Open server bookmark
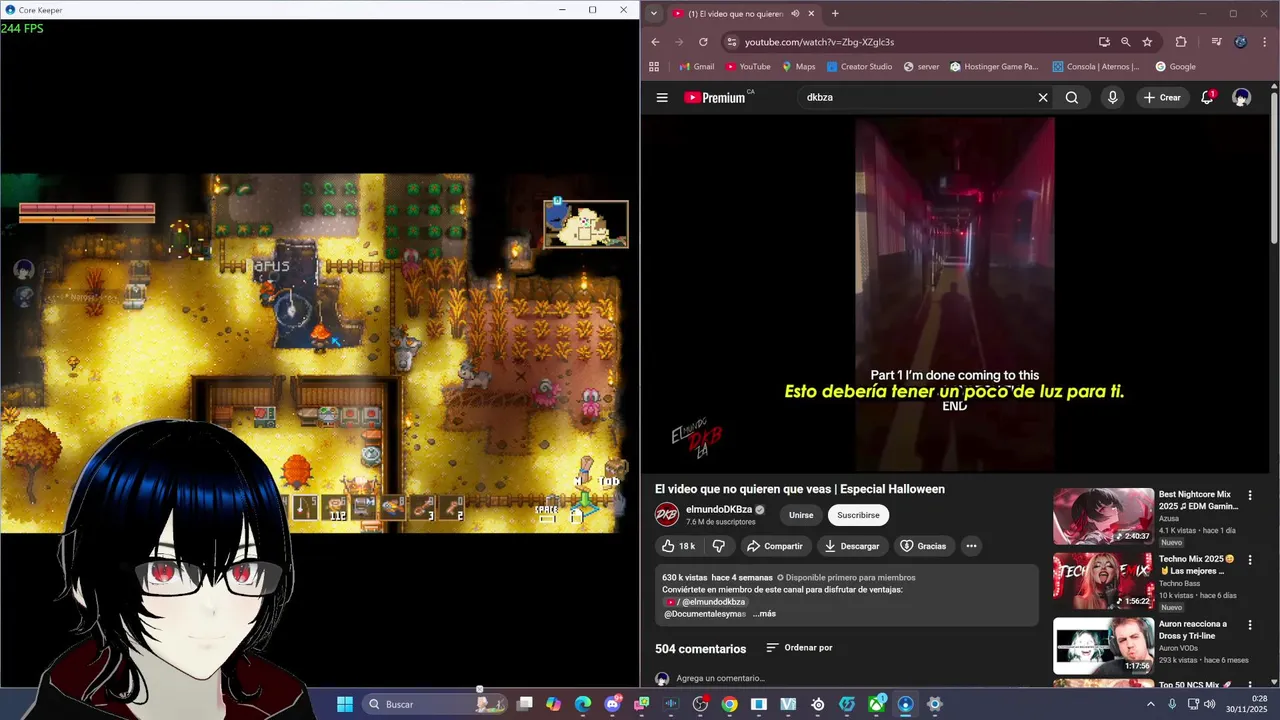The width and height of the screenshot is (1280, 720). (x=921, y=67)
